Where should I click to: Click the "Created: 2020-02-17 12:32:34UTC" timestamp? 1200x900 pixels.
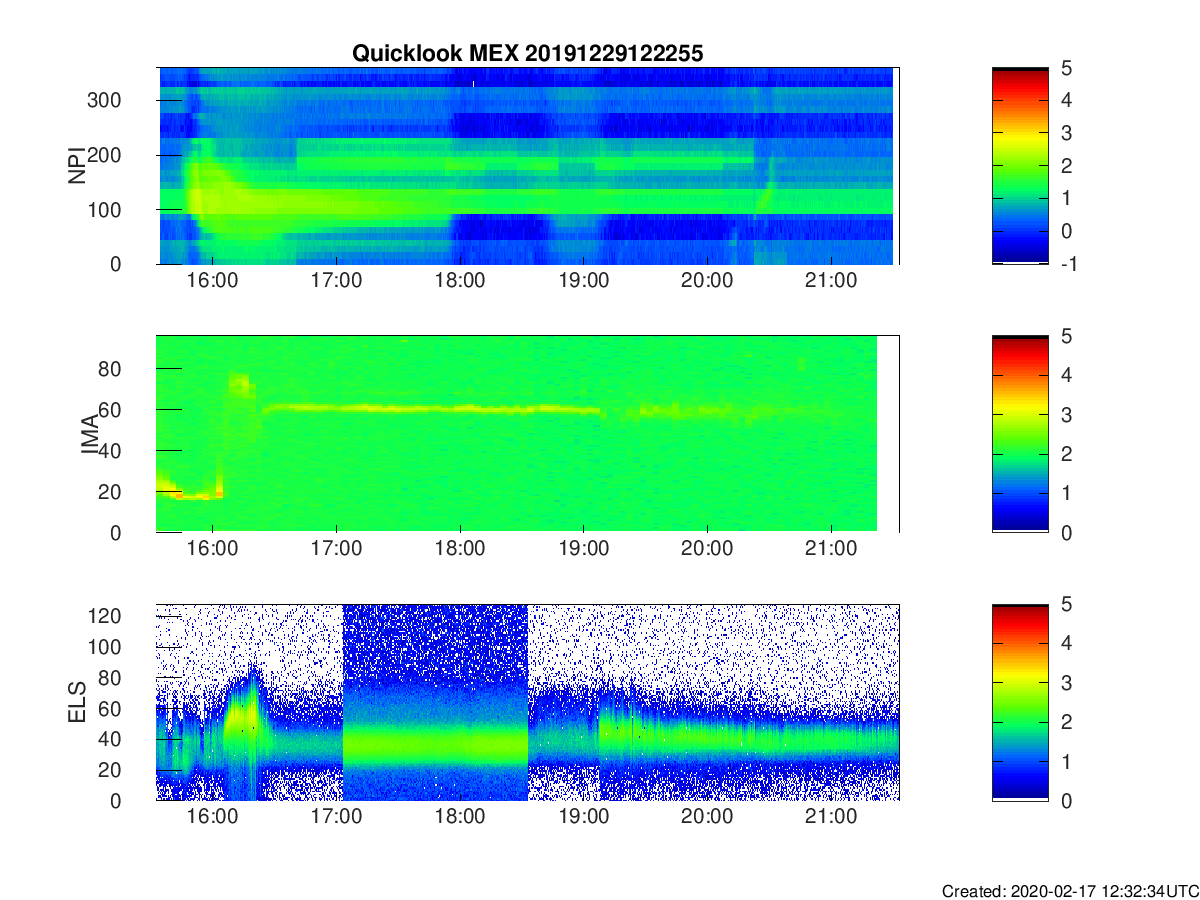tap(1070, 890)
